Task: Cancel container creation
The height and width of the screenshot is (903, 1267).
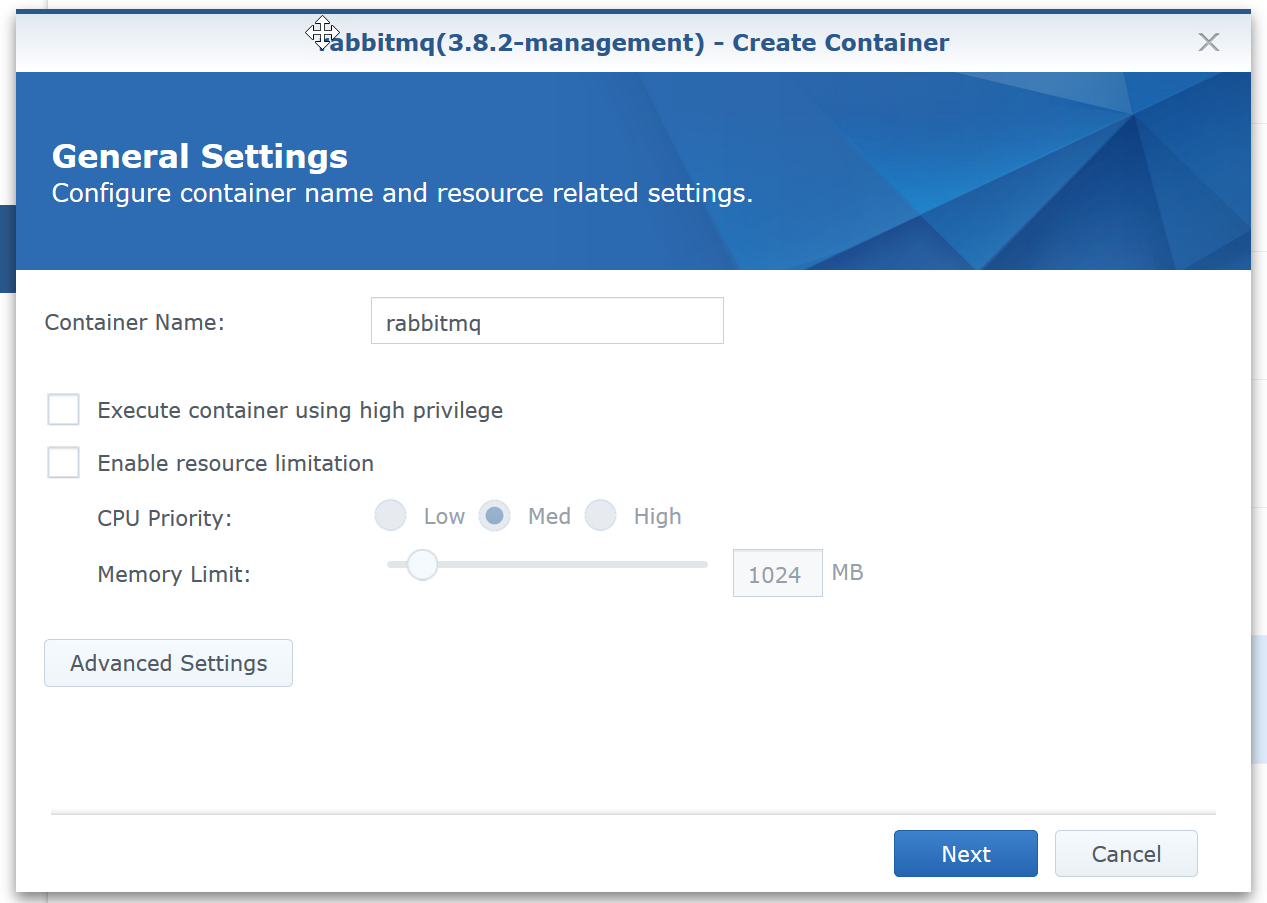Action: (1125, 854)
